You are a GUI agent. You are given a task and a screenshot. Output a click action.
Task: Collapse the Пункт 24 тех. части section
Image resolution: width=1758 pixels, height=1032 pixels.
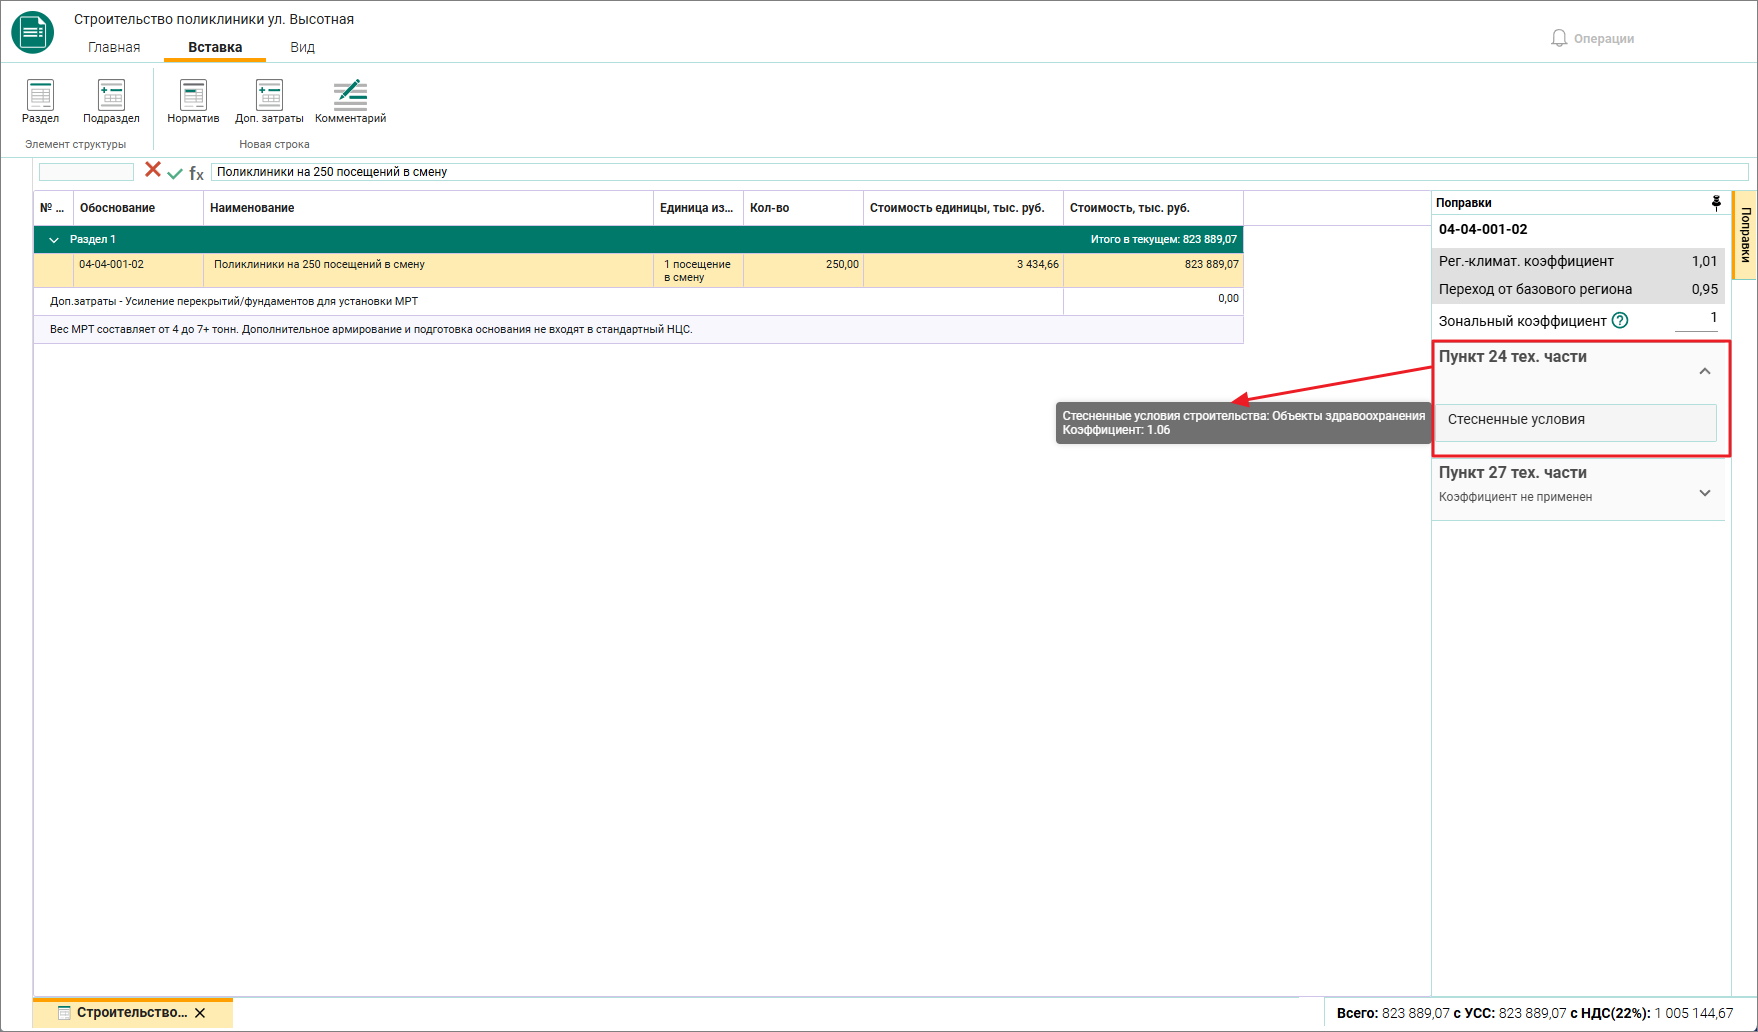pos(1705,371)
